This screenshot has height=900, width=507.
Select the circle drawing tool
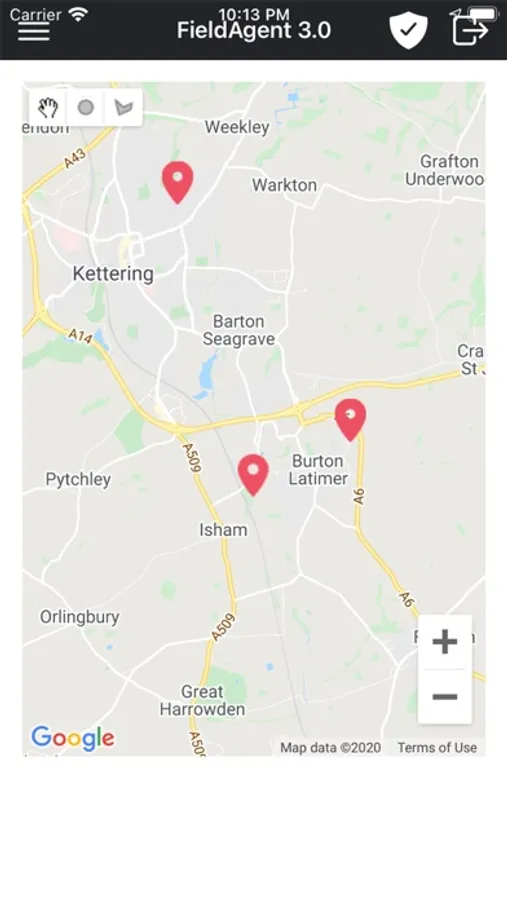(x=86, y=107)
